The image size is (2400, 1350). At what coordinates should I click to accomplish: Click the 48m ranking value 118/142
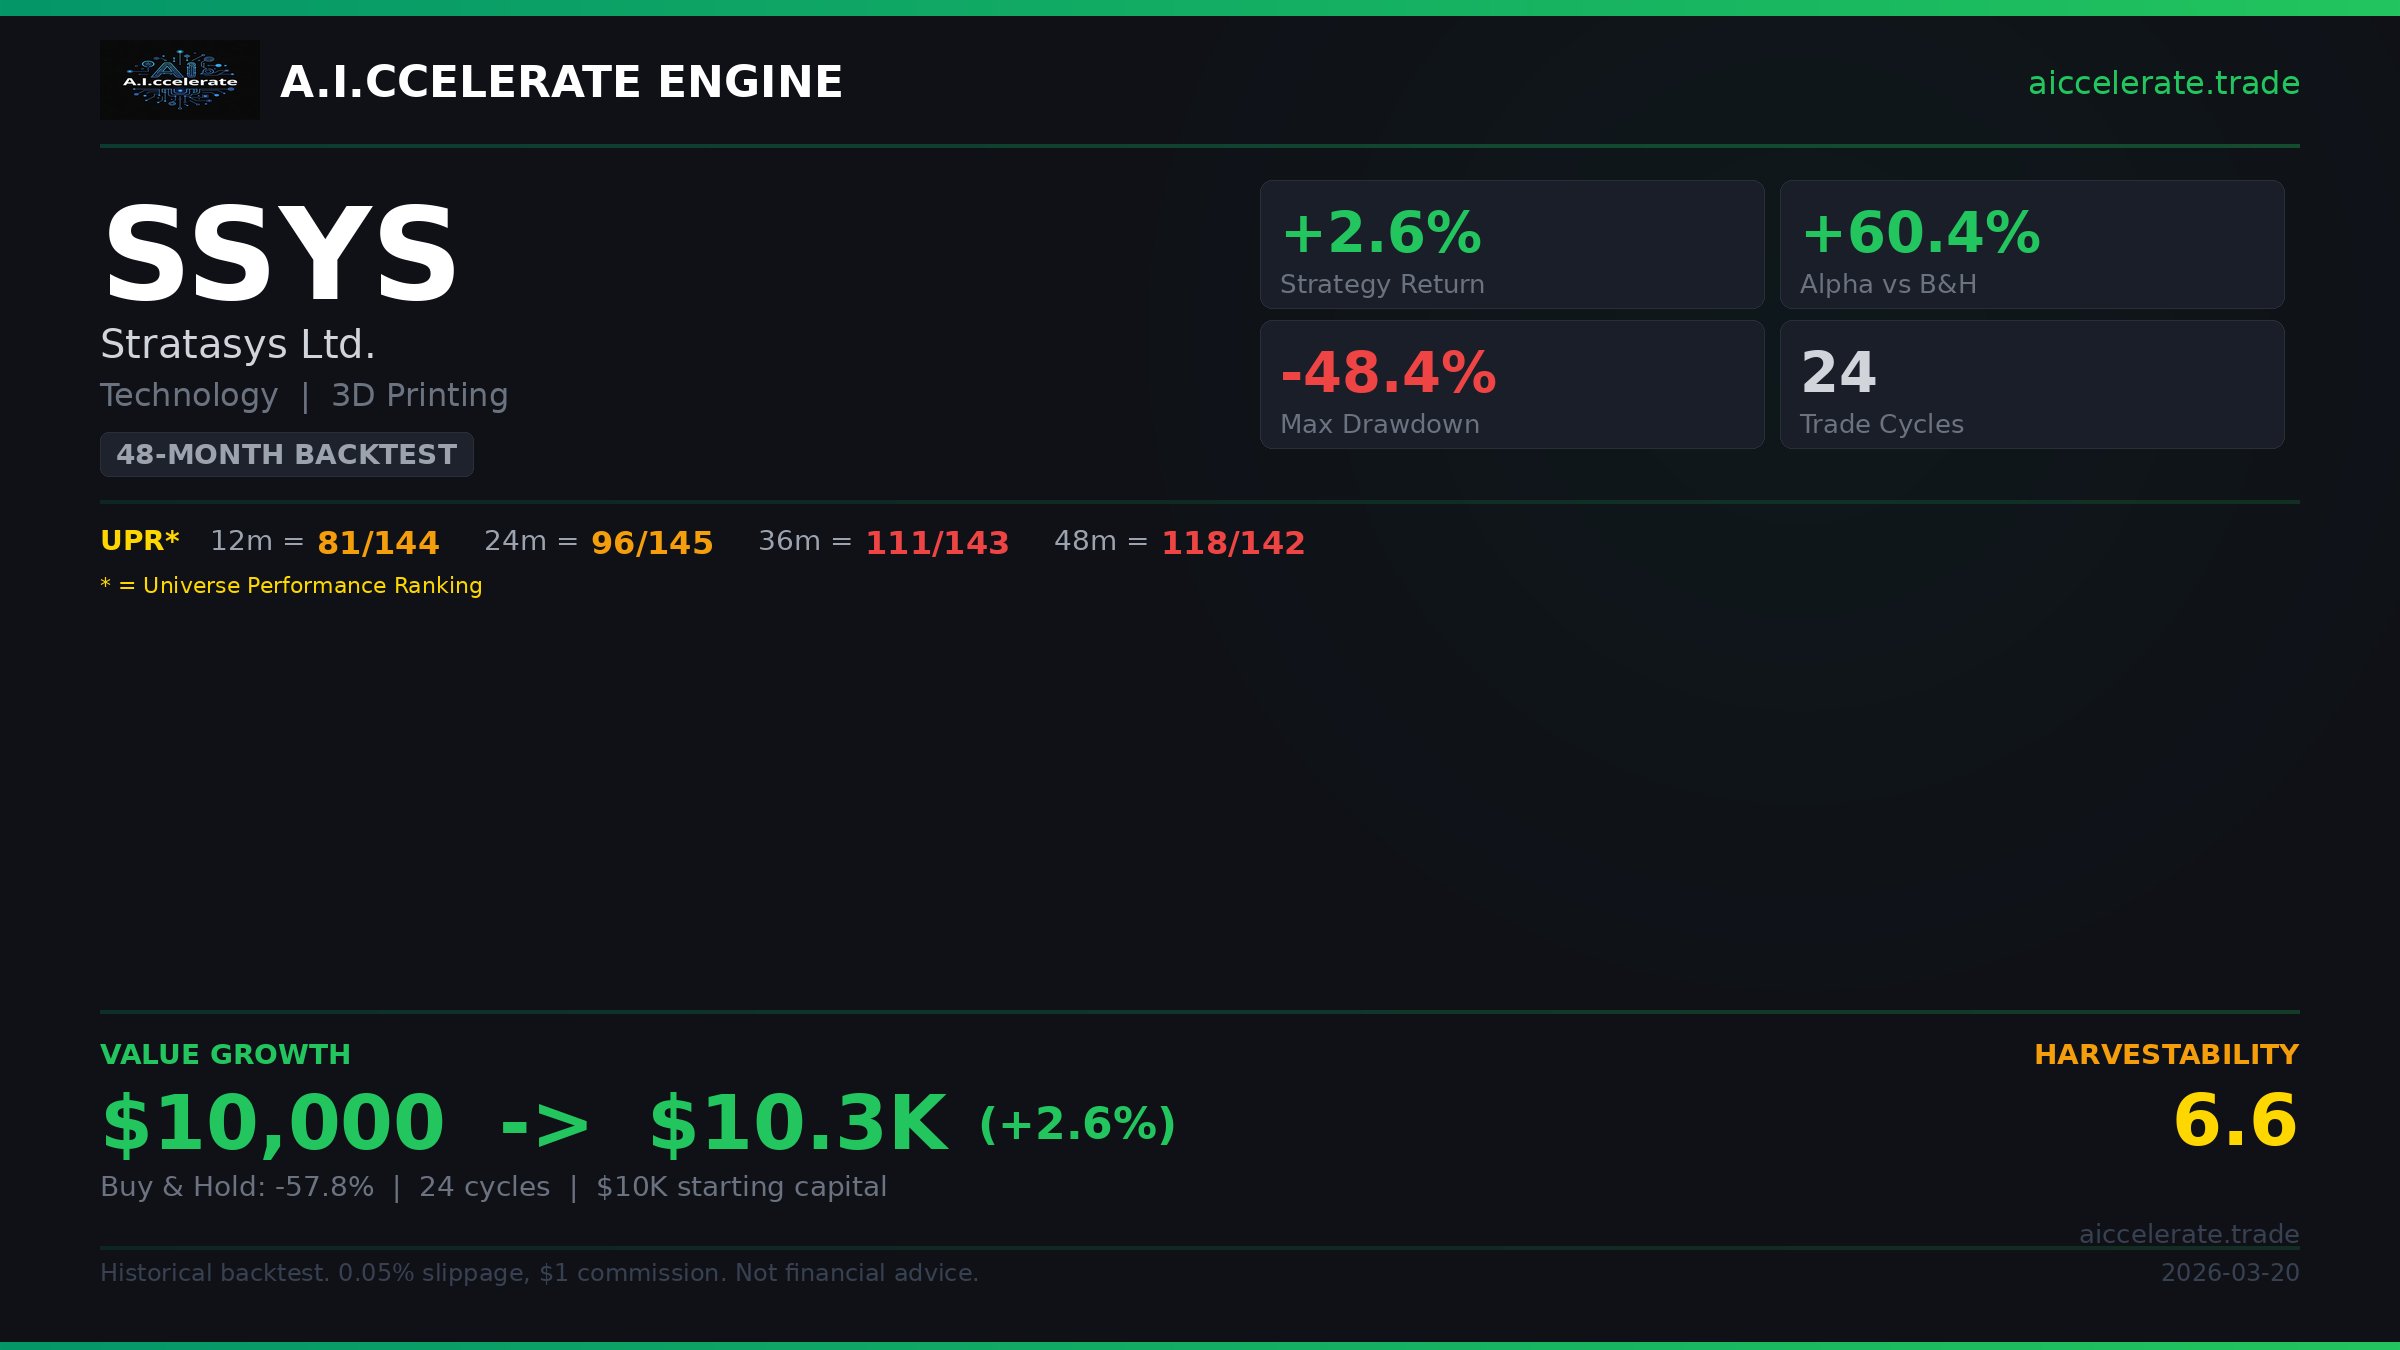tap(1233, 543)
